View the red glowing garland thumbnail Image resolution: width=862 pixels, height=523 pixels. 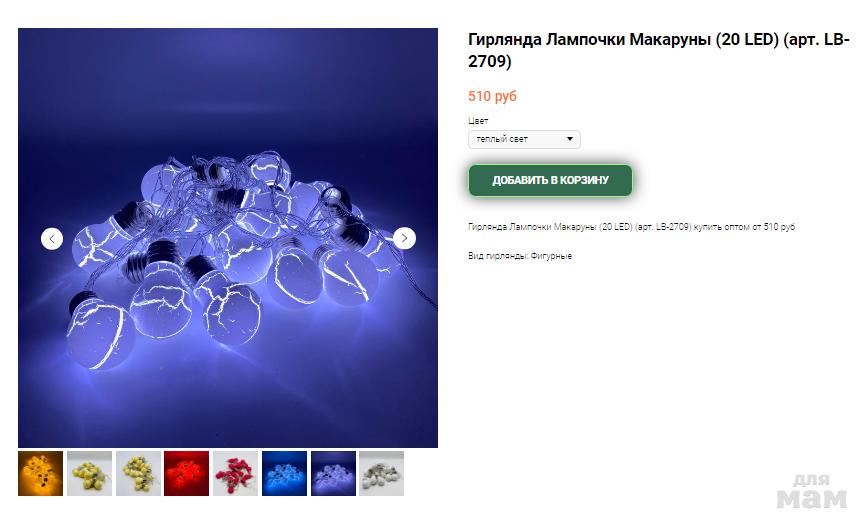click(x=186, y=474)
